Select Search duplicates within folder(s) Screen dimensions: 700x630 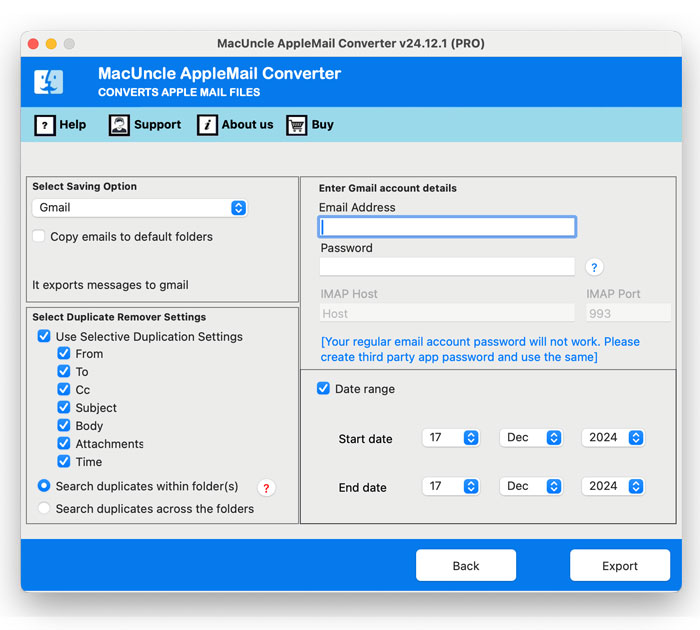point(44,485)
